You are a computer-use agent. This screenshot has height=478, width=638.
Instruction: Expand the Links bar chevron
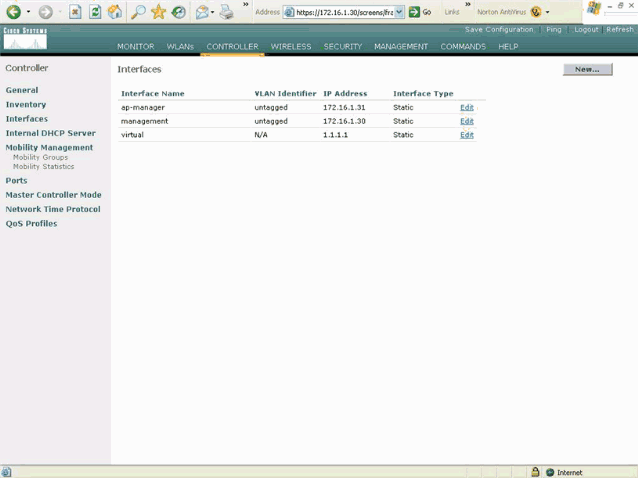468,4
